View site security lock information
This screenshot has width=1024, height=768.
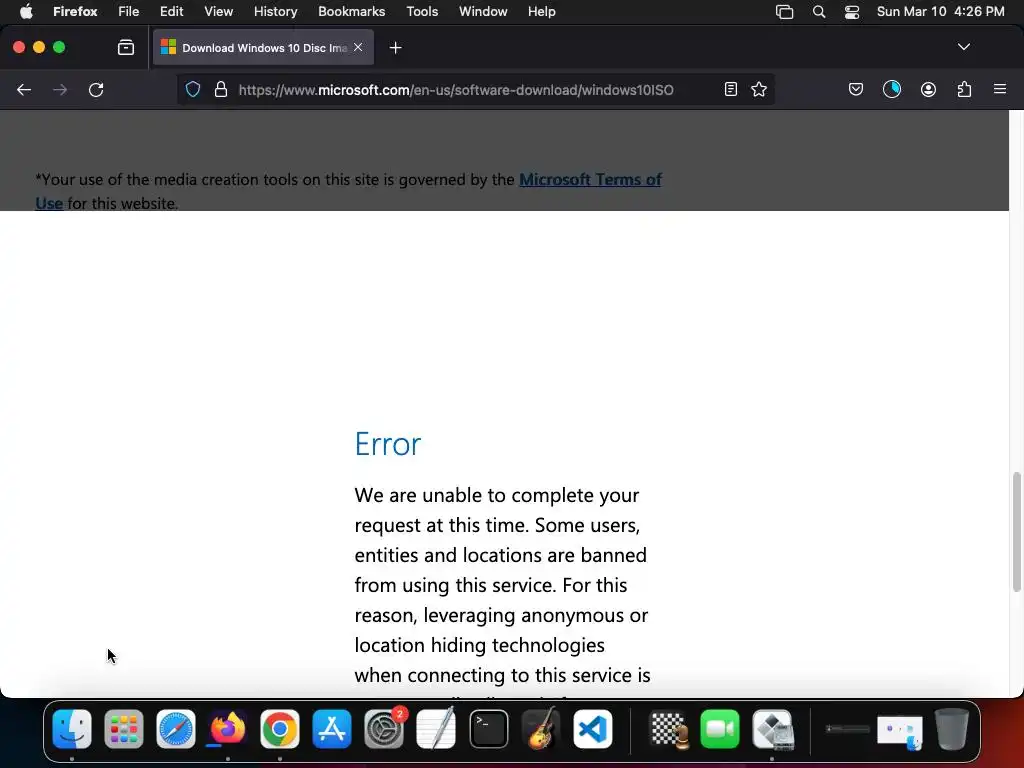tap(221, 89)
